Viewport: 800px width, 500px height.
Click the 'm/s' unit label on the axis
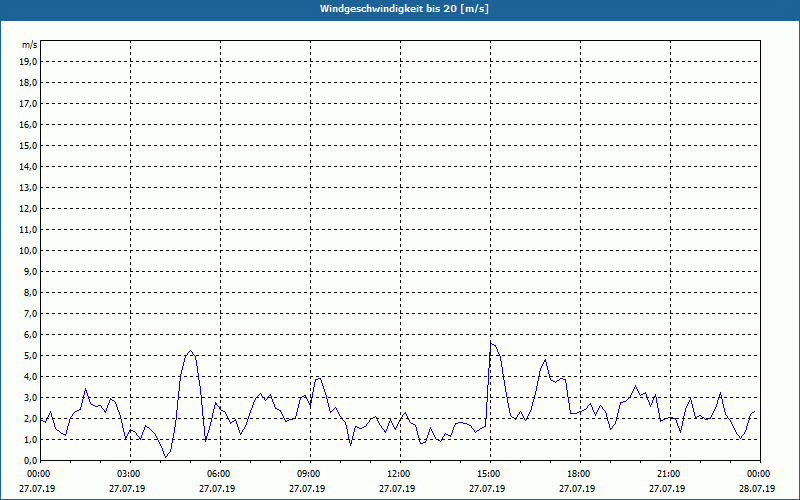tap(29, 45)
